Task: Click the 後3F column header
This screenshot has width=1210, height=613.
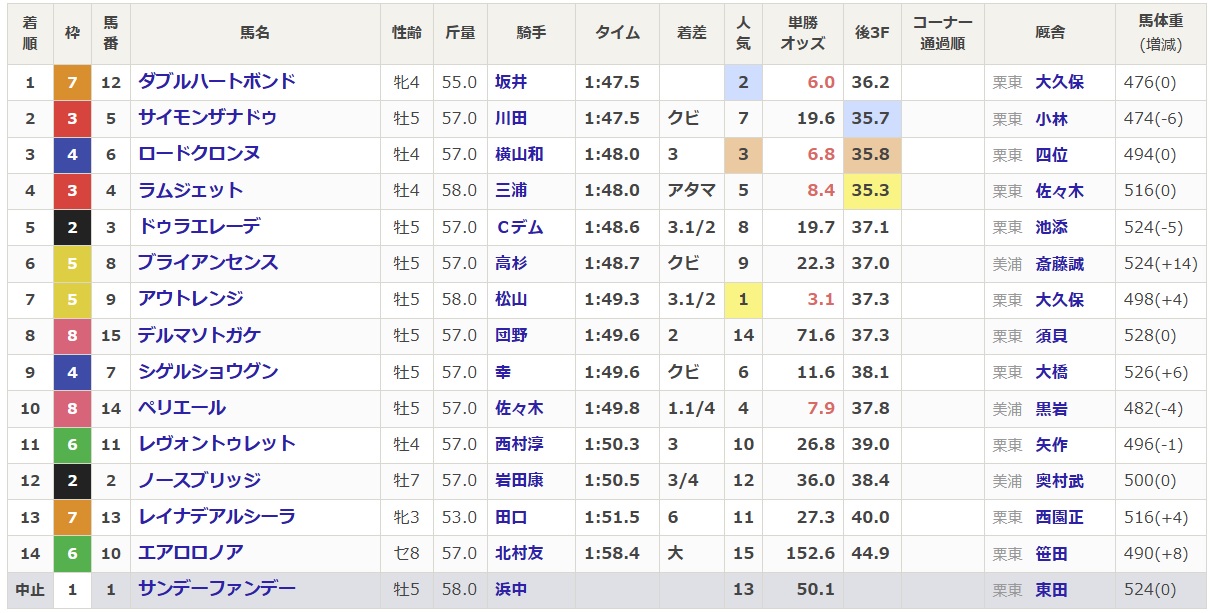Action: tap(872, 33)
